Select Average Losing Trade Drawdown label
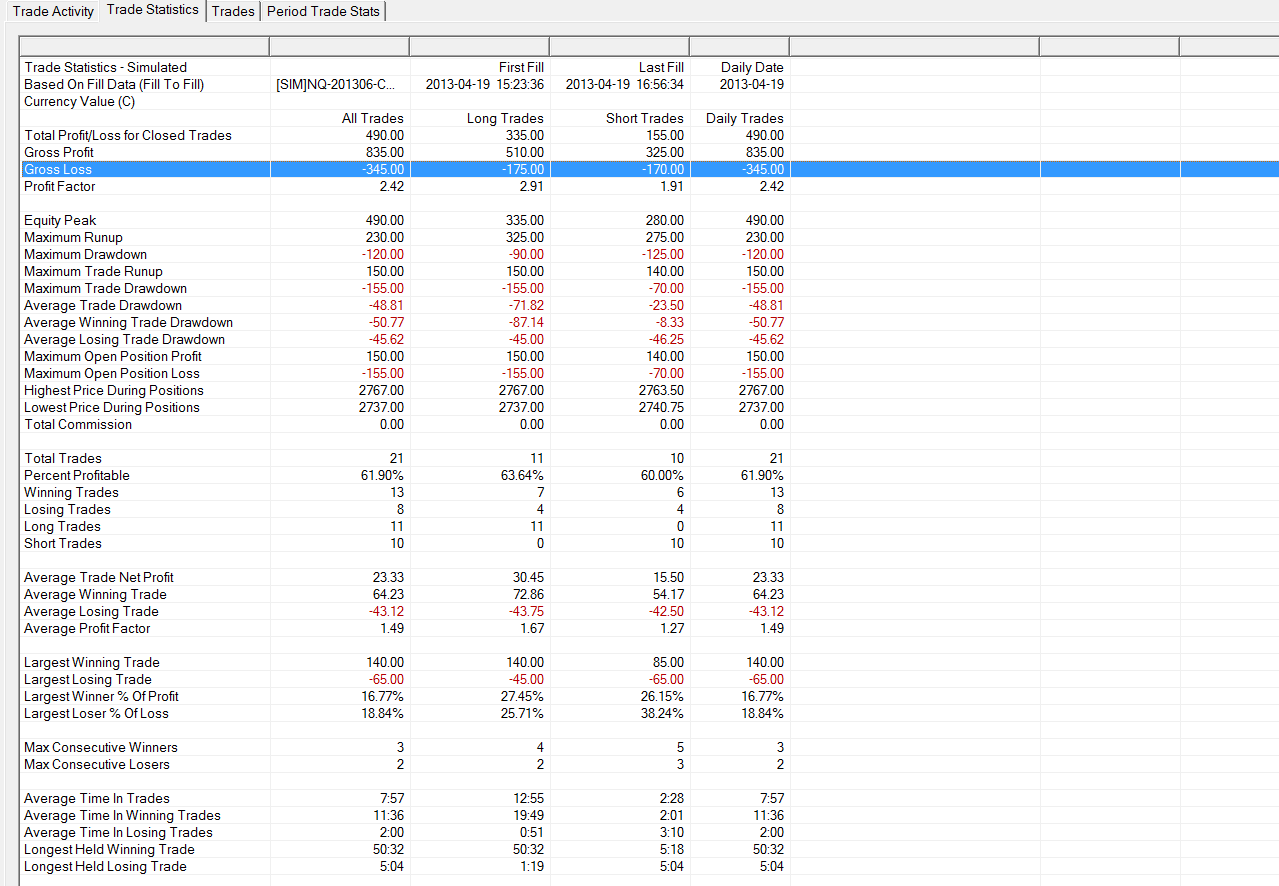 pos(124,340)
